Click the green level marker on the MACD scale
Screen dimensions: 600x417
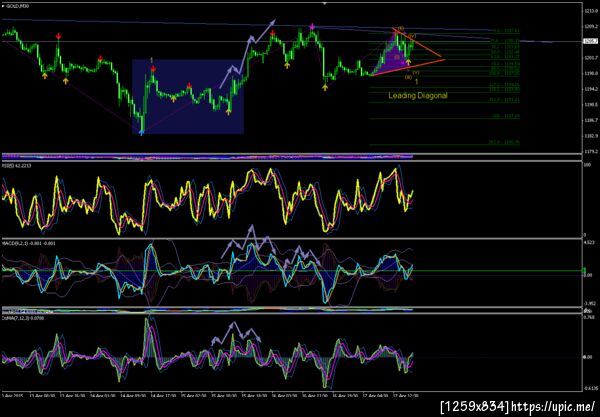(x=584, y=270)
